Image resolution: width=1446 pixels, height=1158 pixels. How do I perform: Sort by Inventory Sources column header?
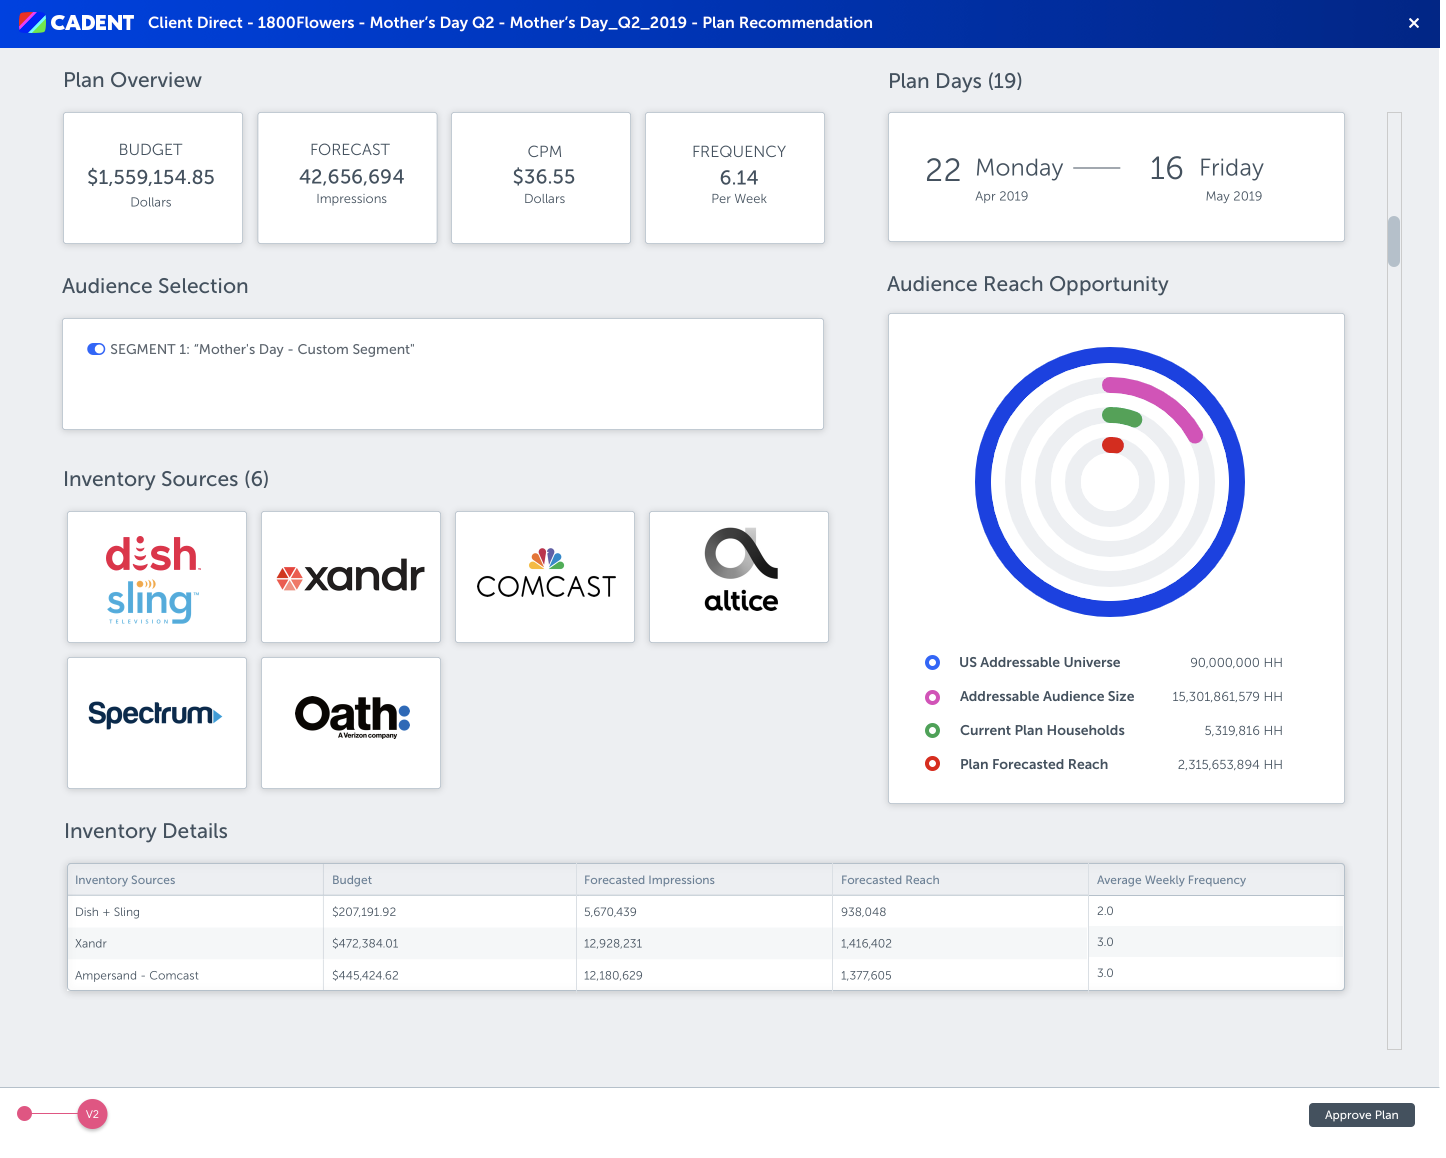(x=195, y=880)
